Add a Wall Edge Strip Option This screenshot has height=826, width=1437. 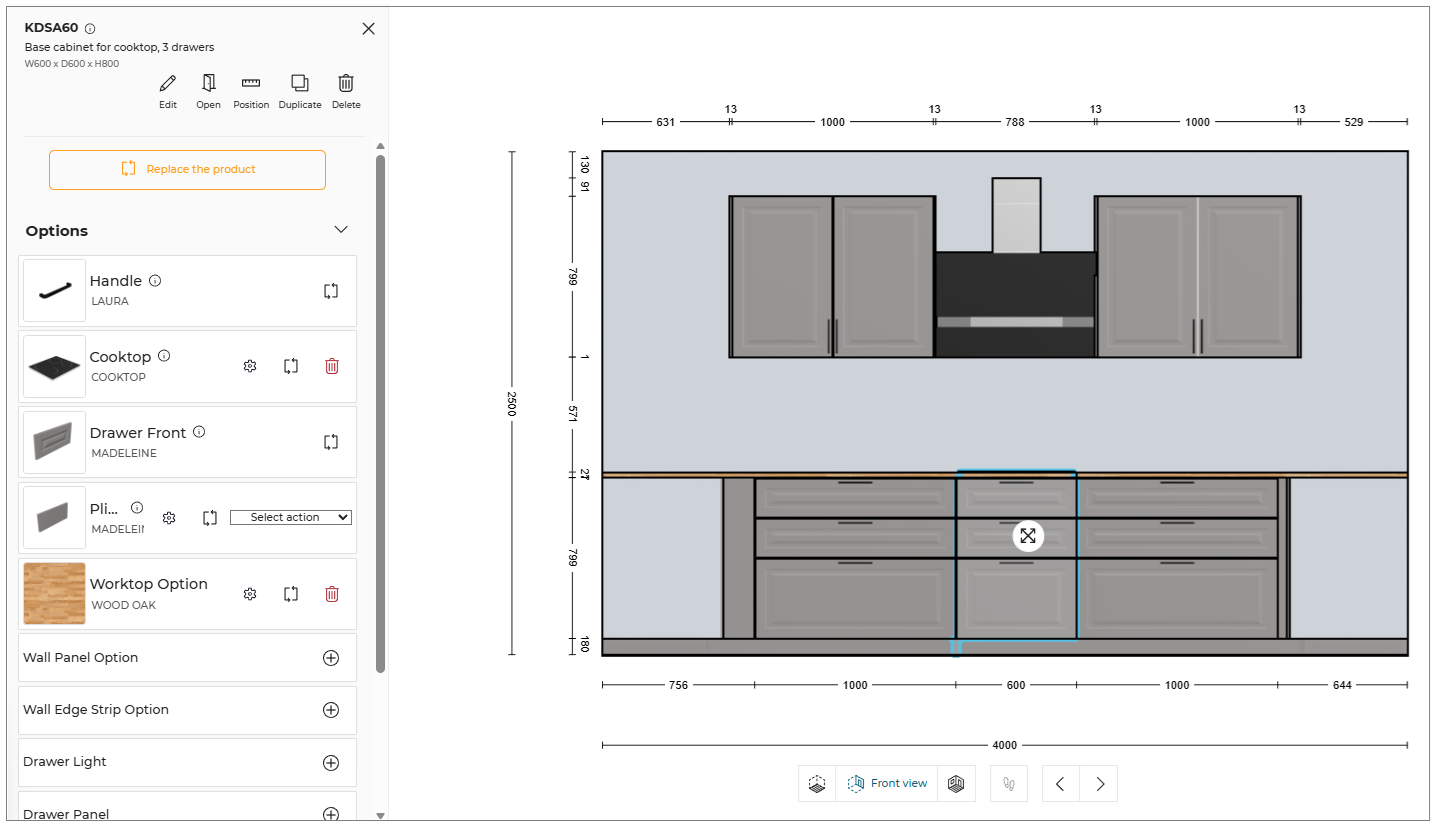[331, 710]
